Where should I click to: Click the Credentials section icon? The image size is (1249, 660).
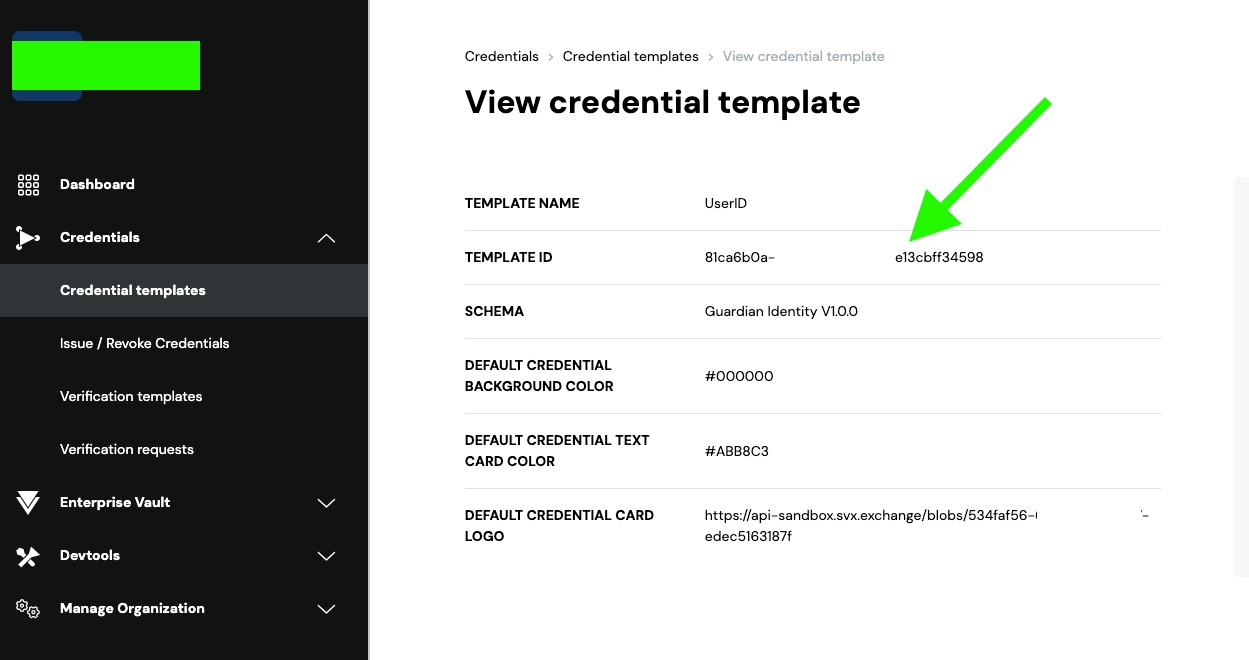[28, 238]
